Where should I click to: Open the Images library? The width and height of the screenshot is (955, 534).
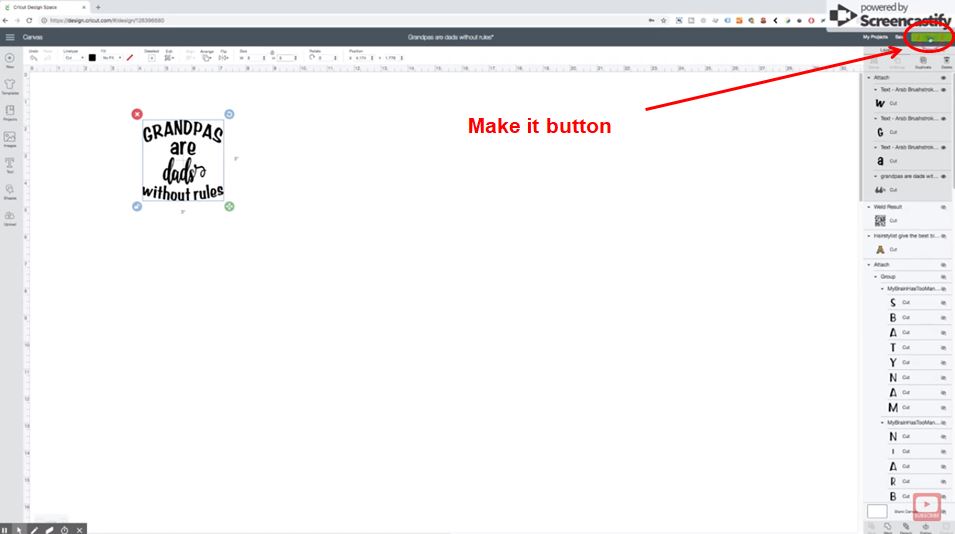pyautogui.click(x=10, y=139)
